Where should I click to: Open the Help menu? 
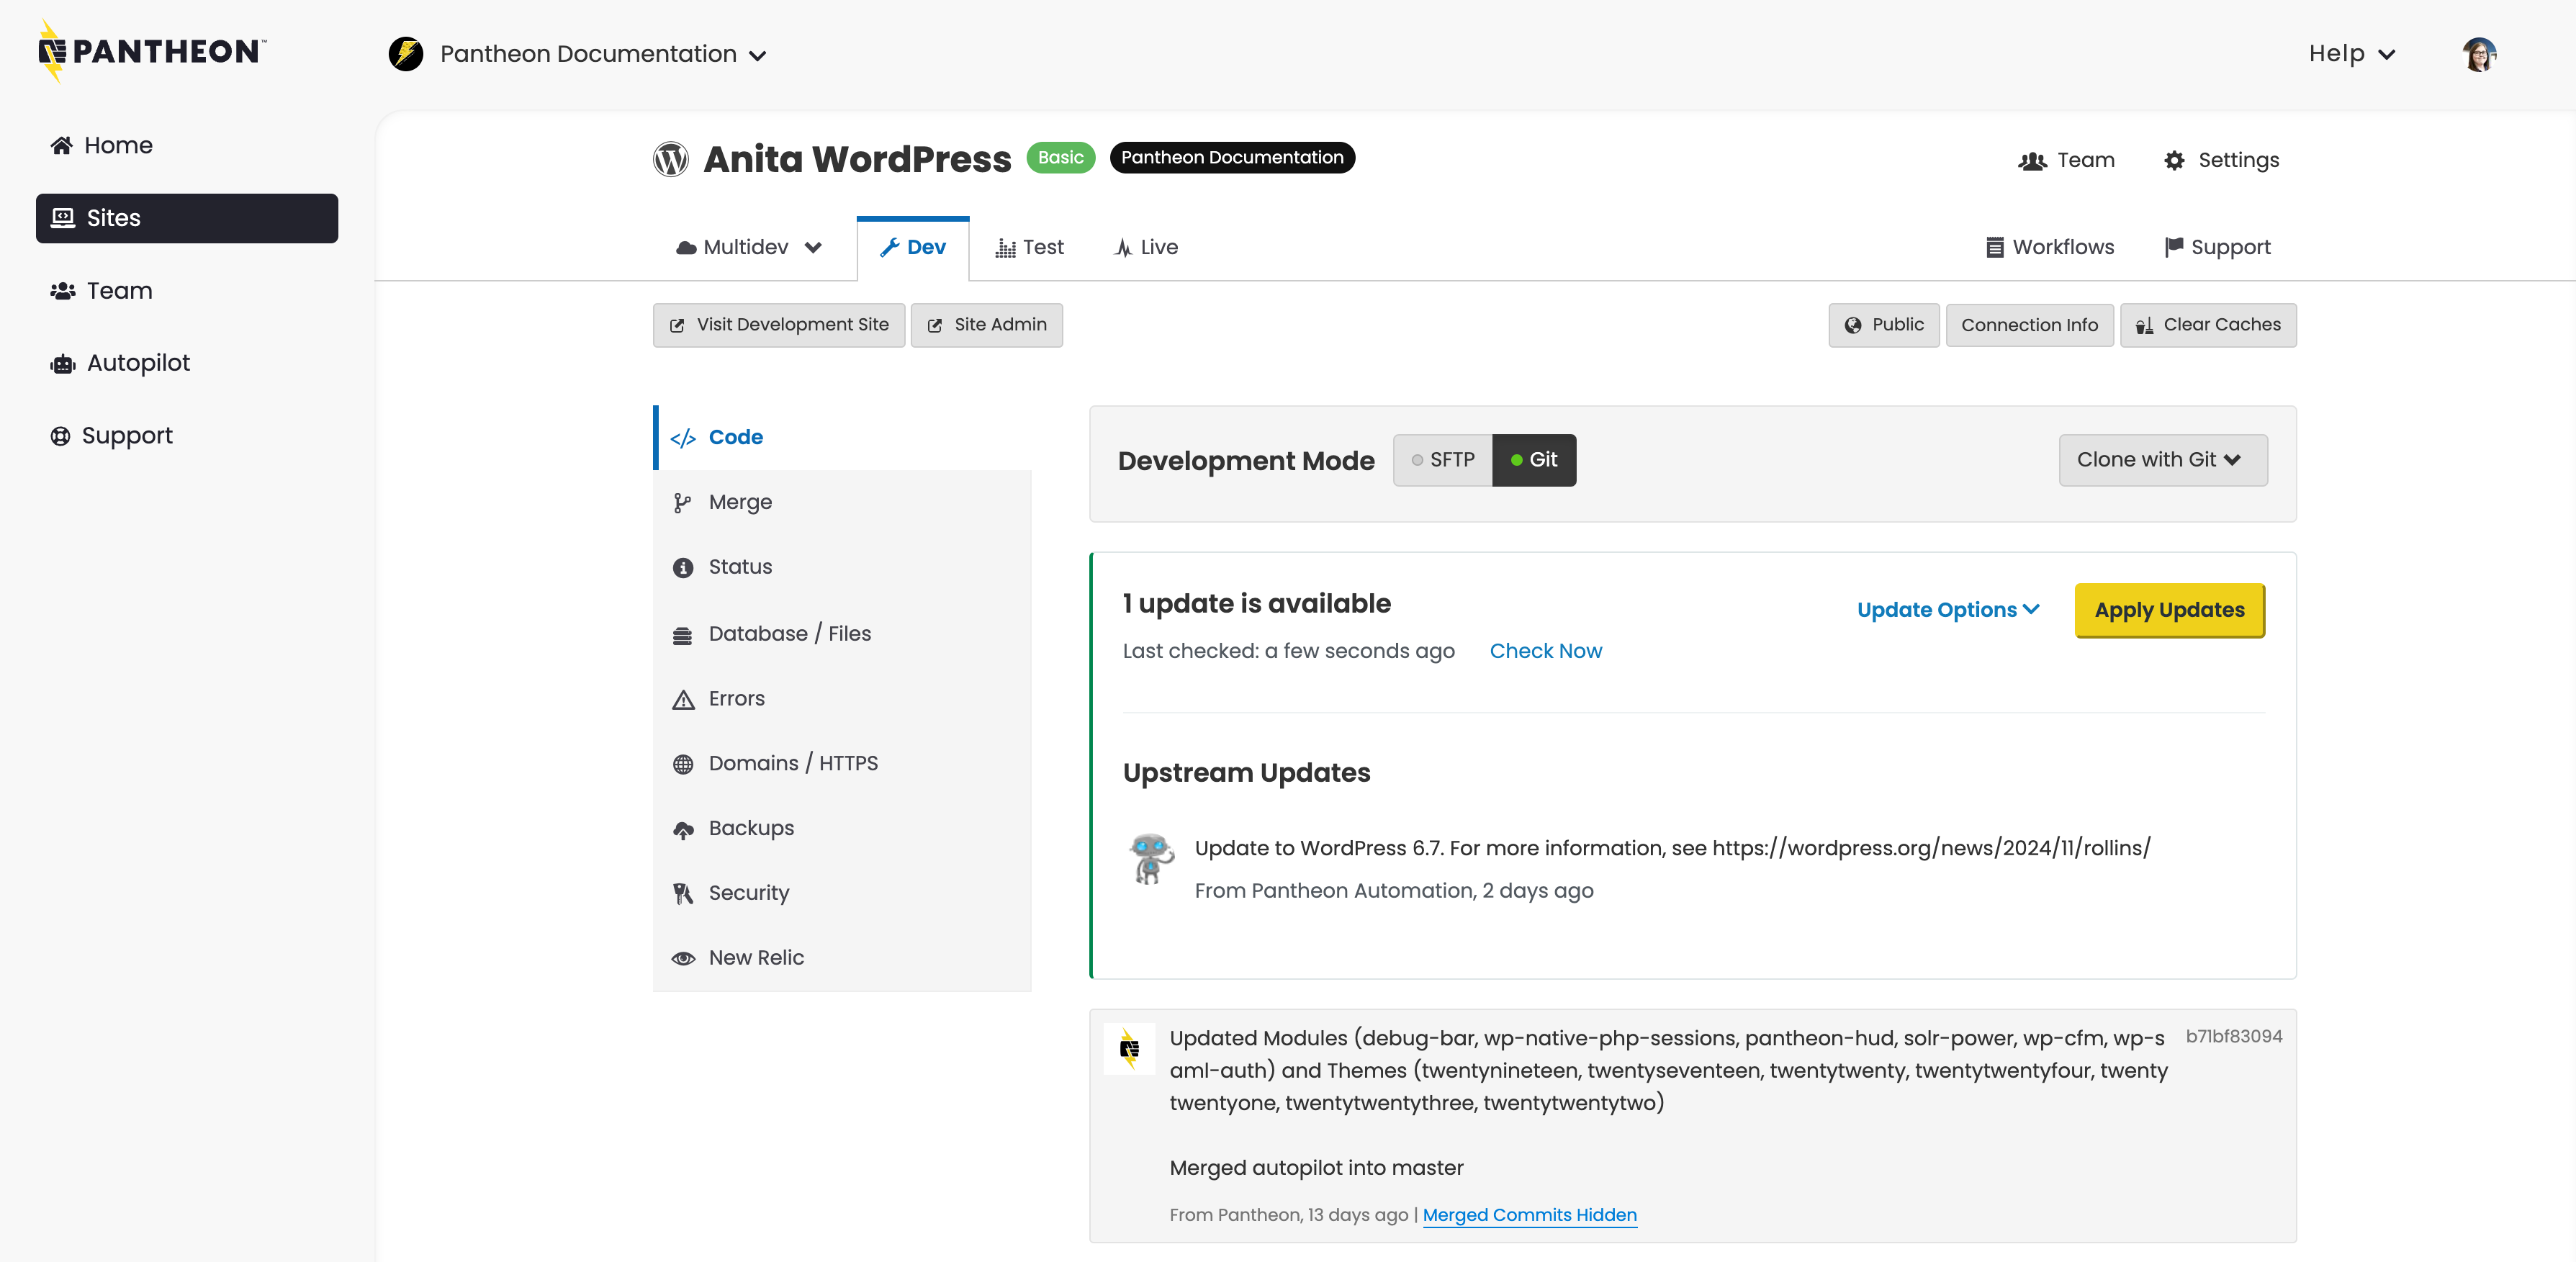(2350, 53)
